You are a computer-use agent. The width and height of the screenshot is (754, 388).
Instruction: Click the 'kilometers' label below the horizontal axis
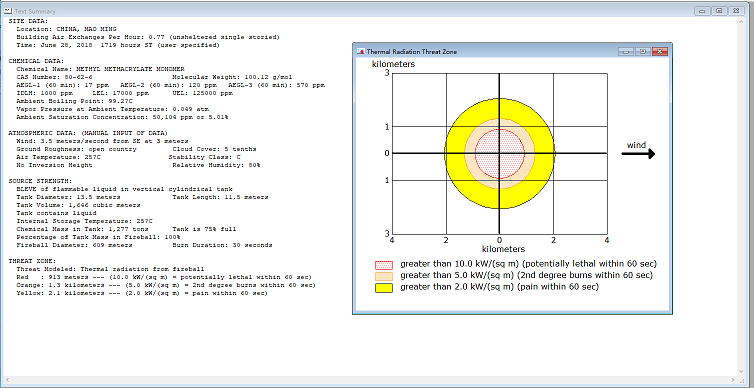point(503,249)
